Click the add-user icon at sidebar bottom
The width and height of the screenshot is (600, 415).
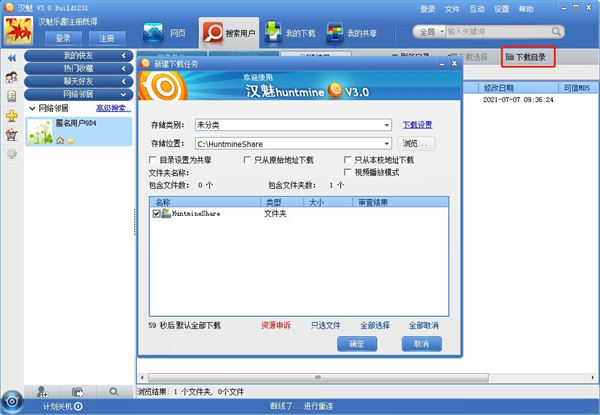coord(42,392)
